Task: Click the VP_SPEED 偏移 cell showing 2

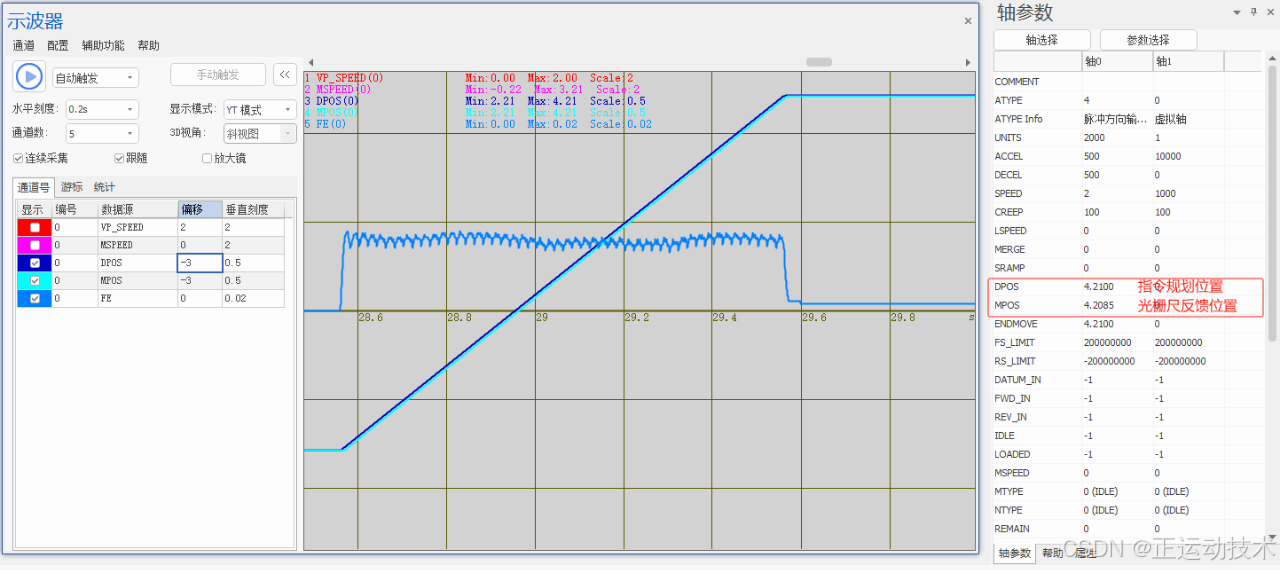Action: pos(200,227)
